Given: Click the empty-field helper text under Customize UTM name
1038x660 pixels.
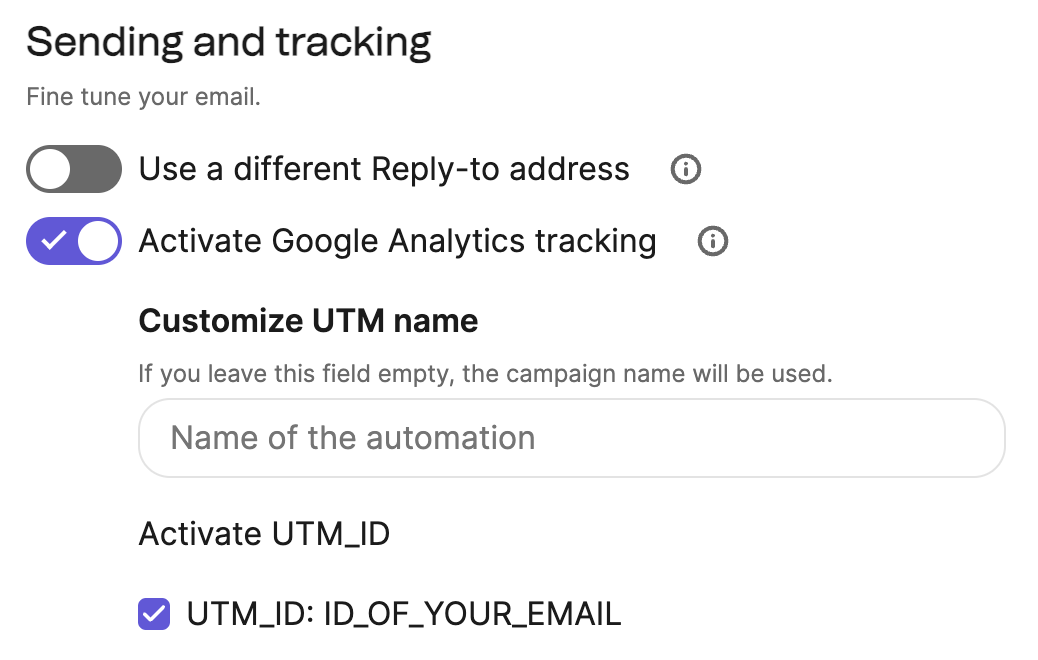Looking at the screenshot, I should [x=485, y=376].
